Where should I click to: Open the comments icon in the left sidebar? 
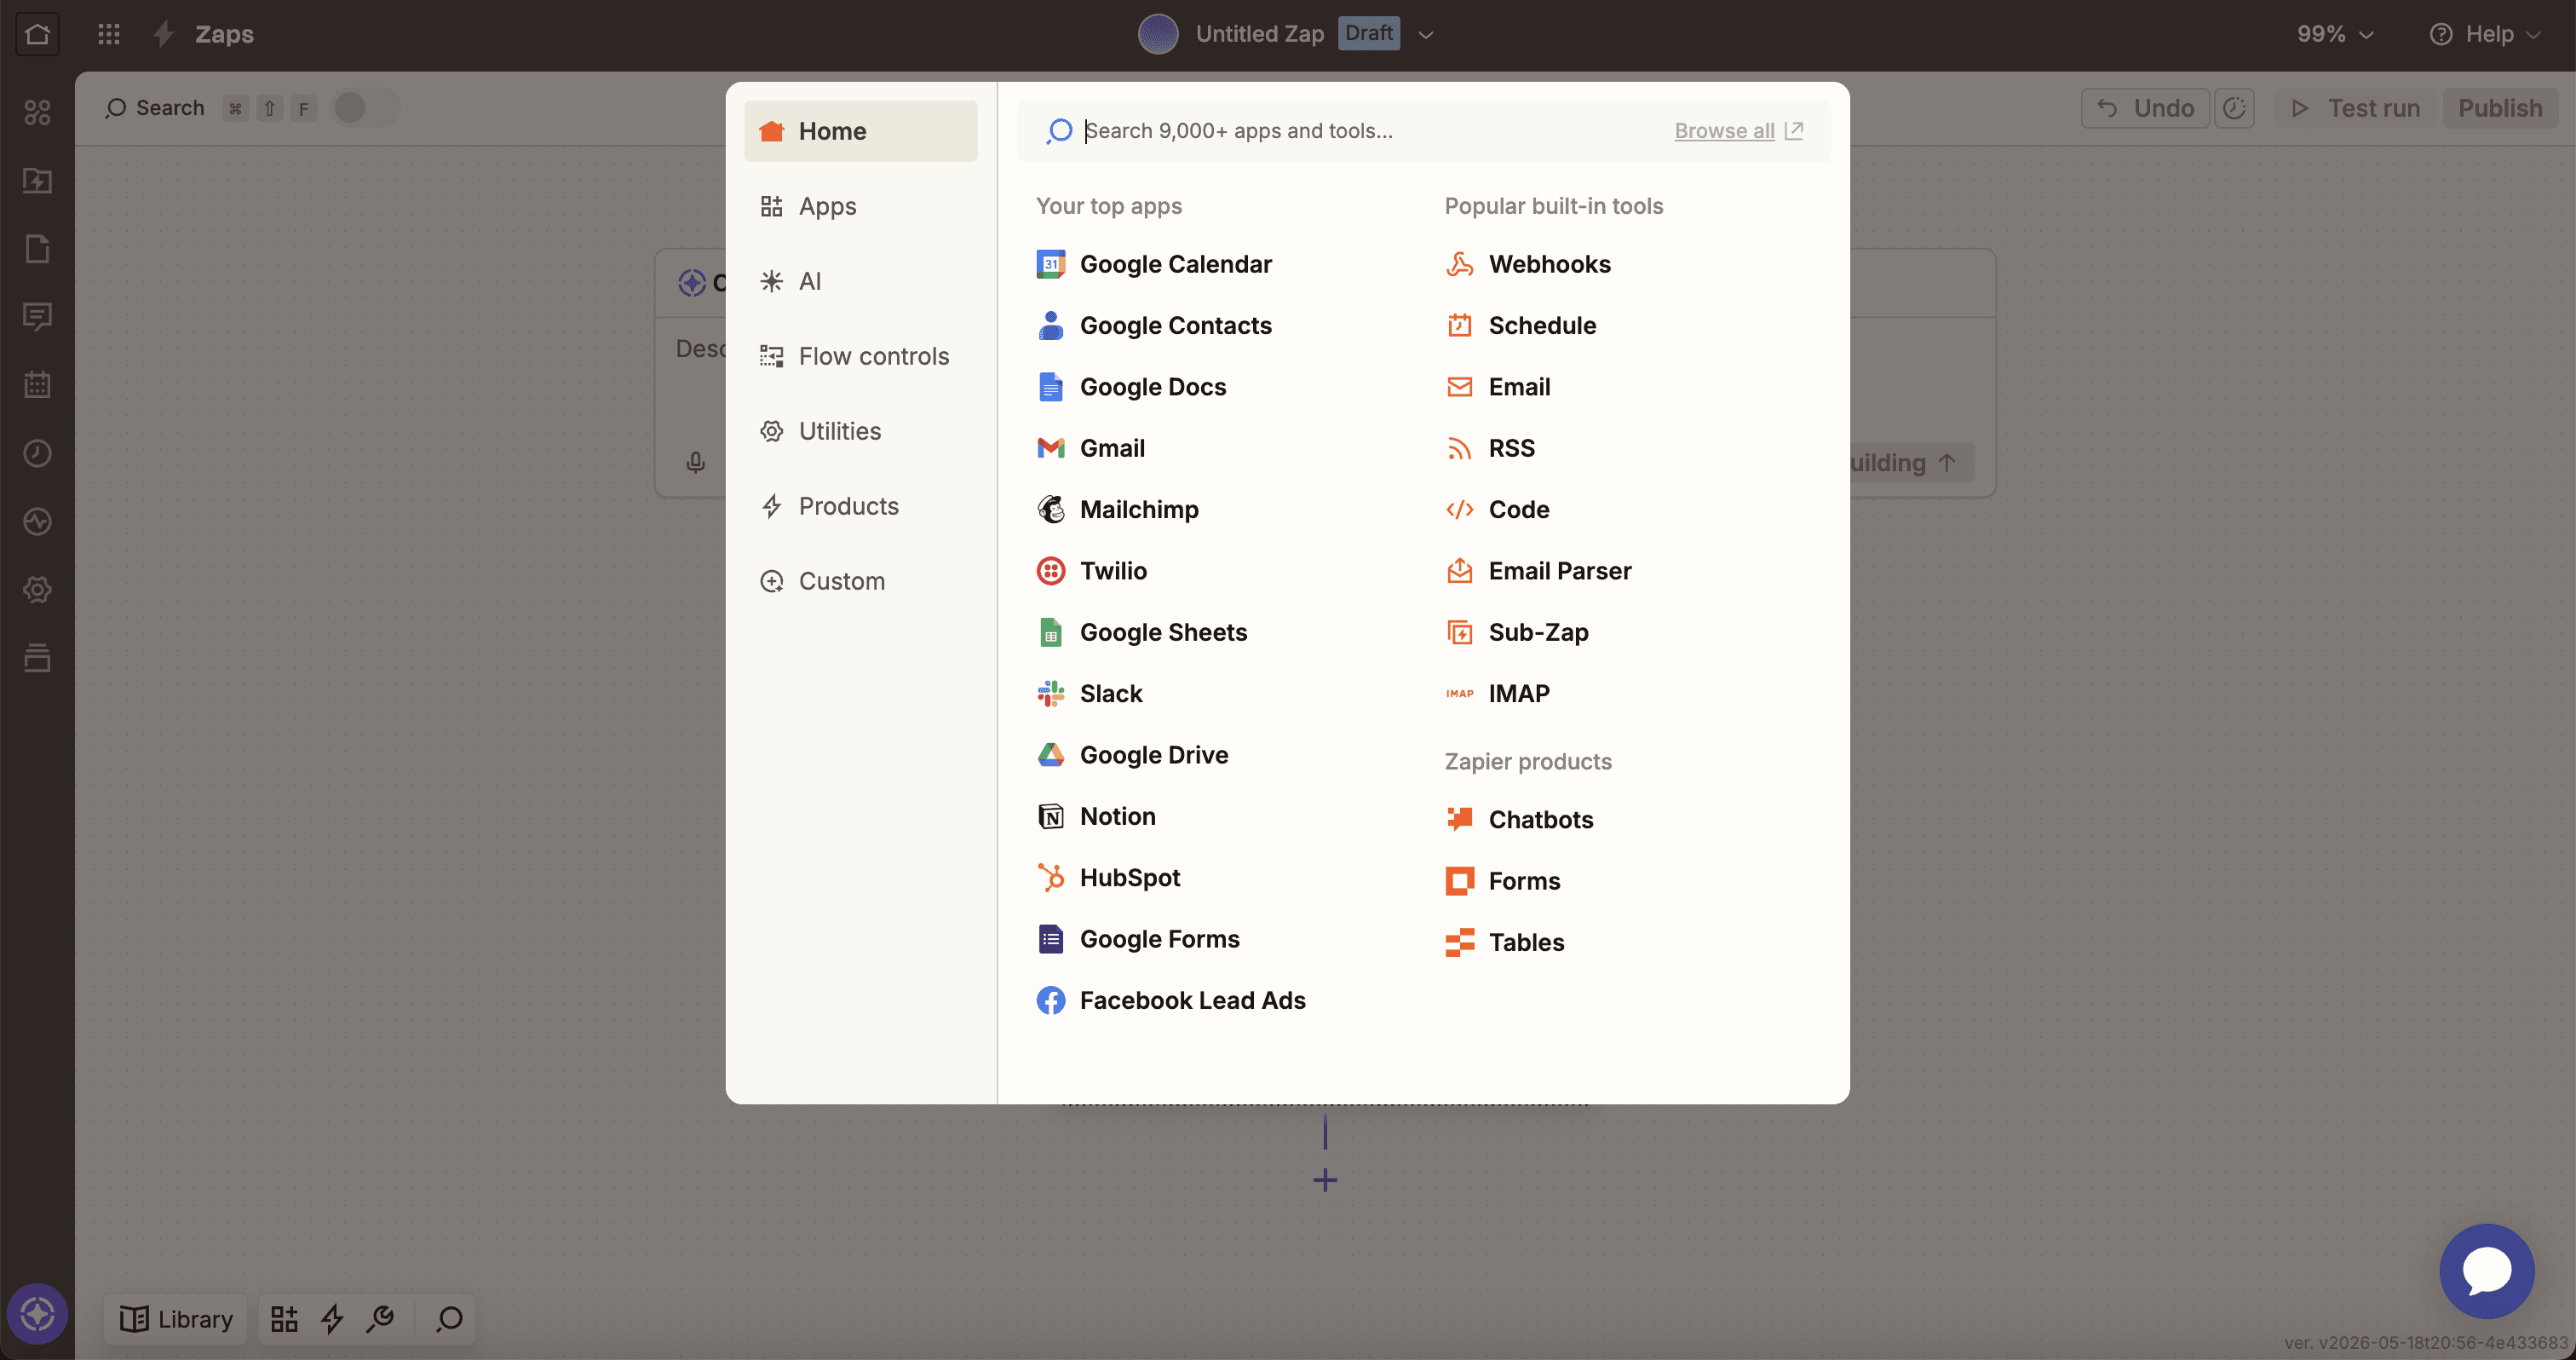tap(37, 317)
